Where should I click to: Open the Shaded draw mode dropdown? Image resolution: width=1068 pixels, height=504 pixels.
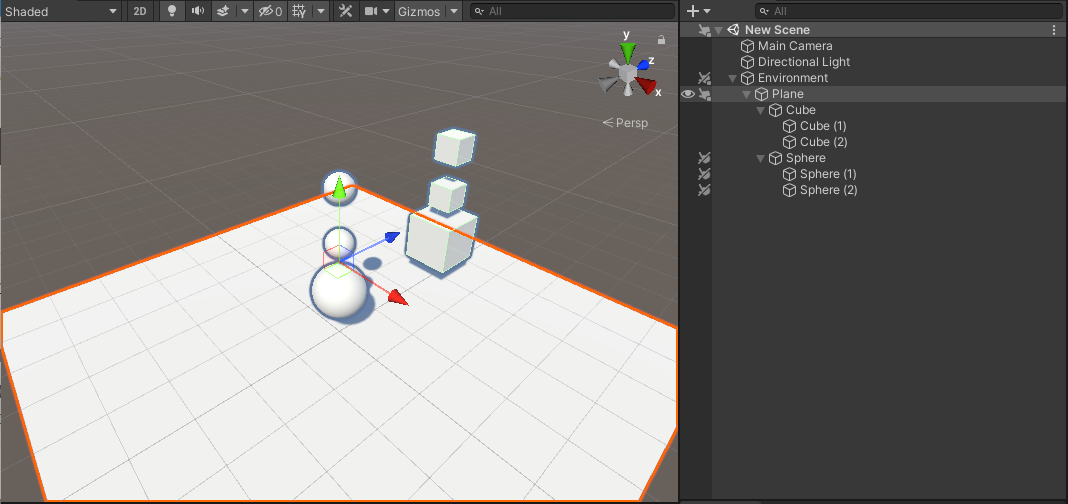click(x=61, y=11)
